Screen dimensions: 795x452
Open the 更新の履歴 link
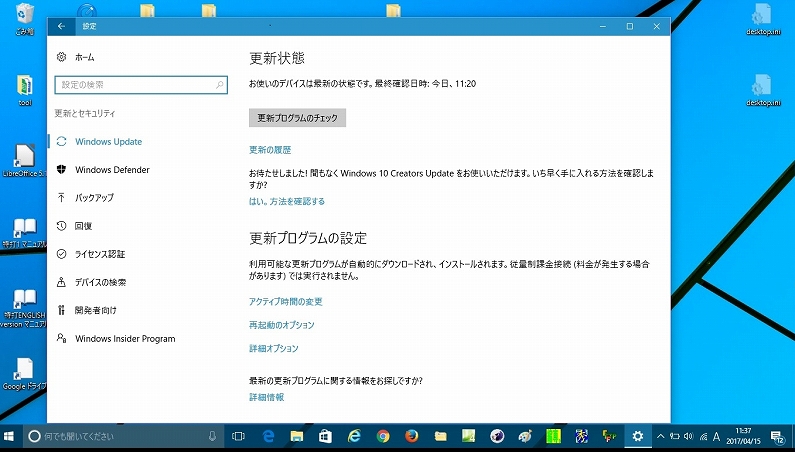point(270,150)
